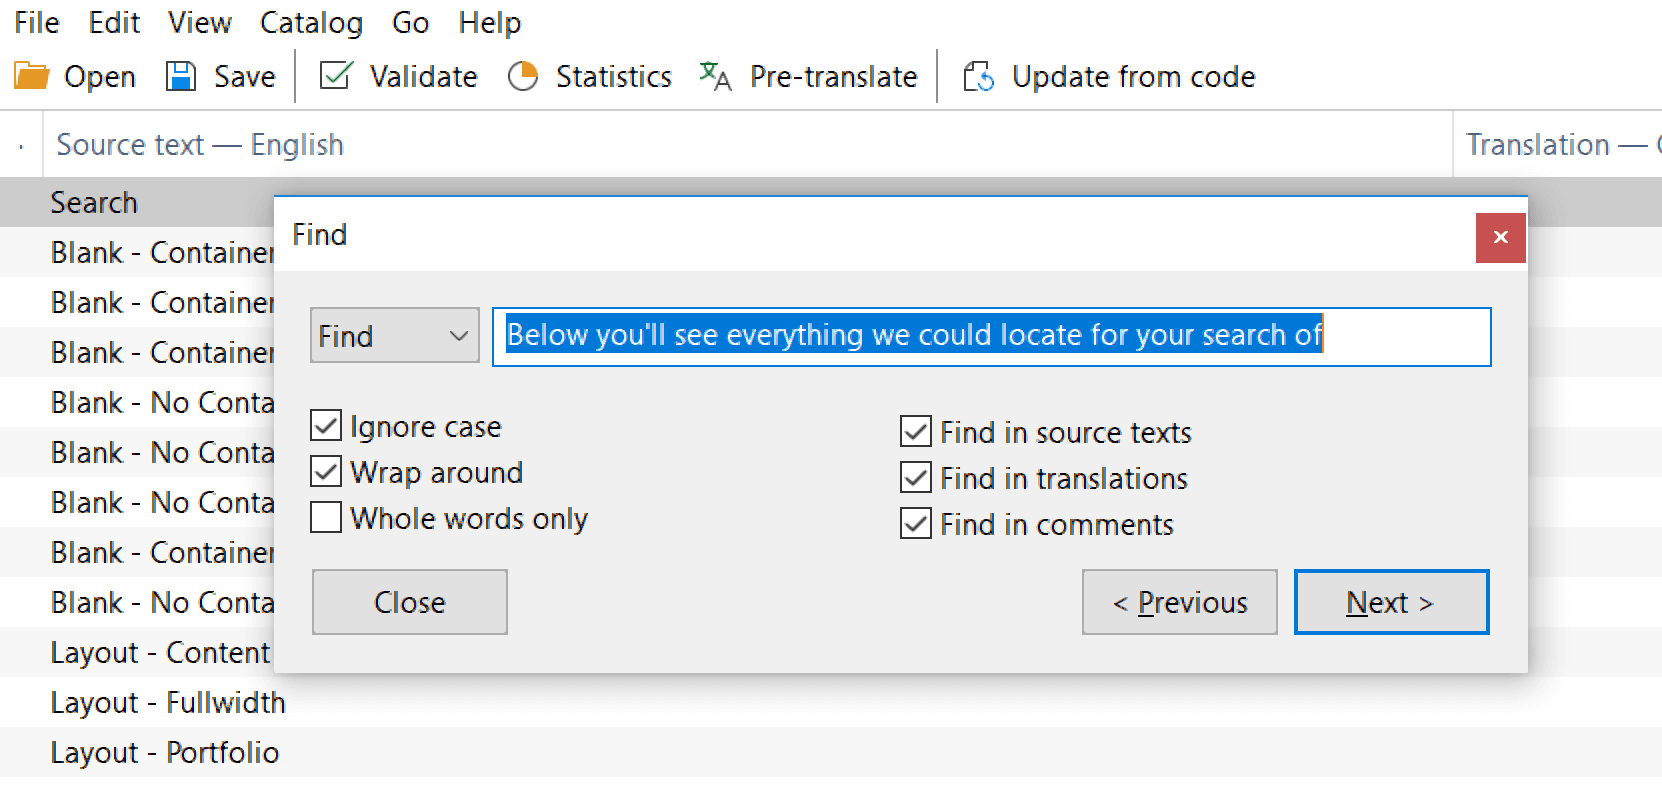Toggle Find in source texts checkbox
The height and width of the screenshot is (785, 1662).
(x=915, y=432)
